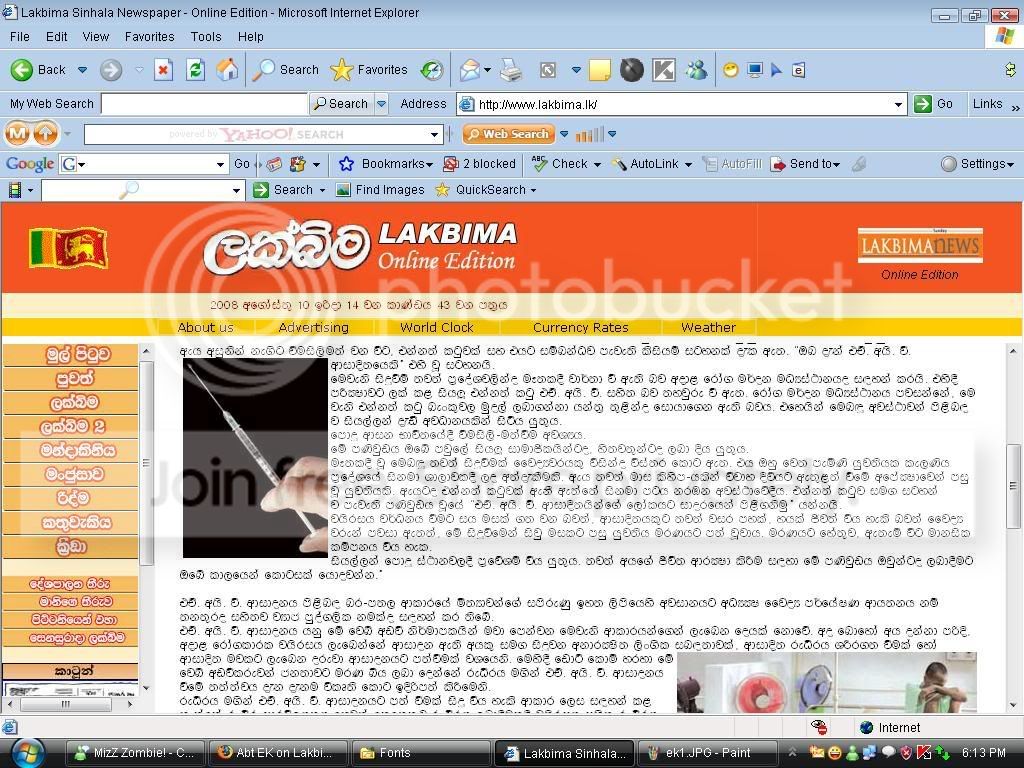Expand the My Web Search button dropdown arrow
This screenshot has width=1024, height=768.
(x=381, y=104)
